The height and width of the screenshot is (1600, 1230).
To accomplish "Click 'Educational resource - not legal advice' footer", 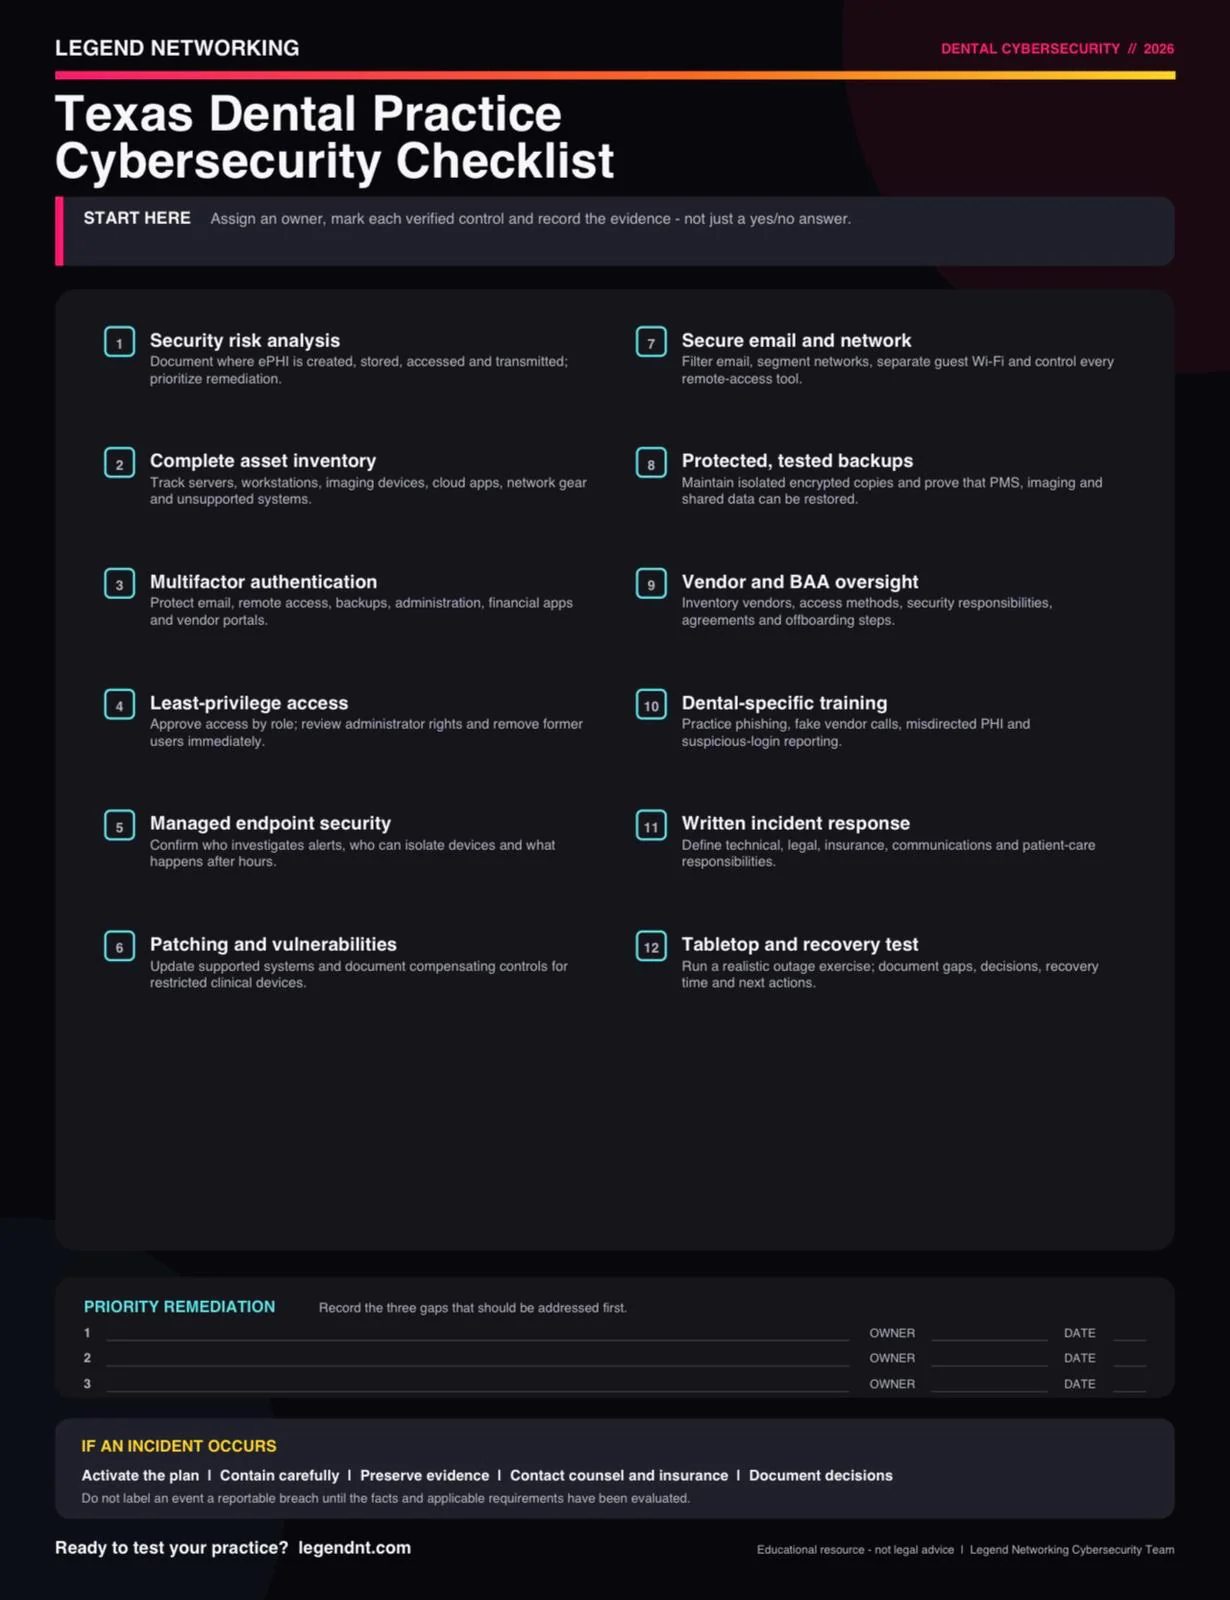I will [x=855, y=1550].
